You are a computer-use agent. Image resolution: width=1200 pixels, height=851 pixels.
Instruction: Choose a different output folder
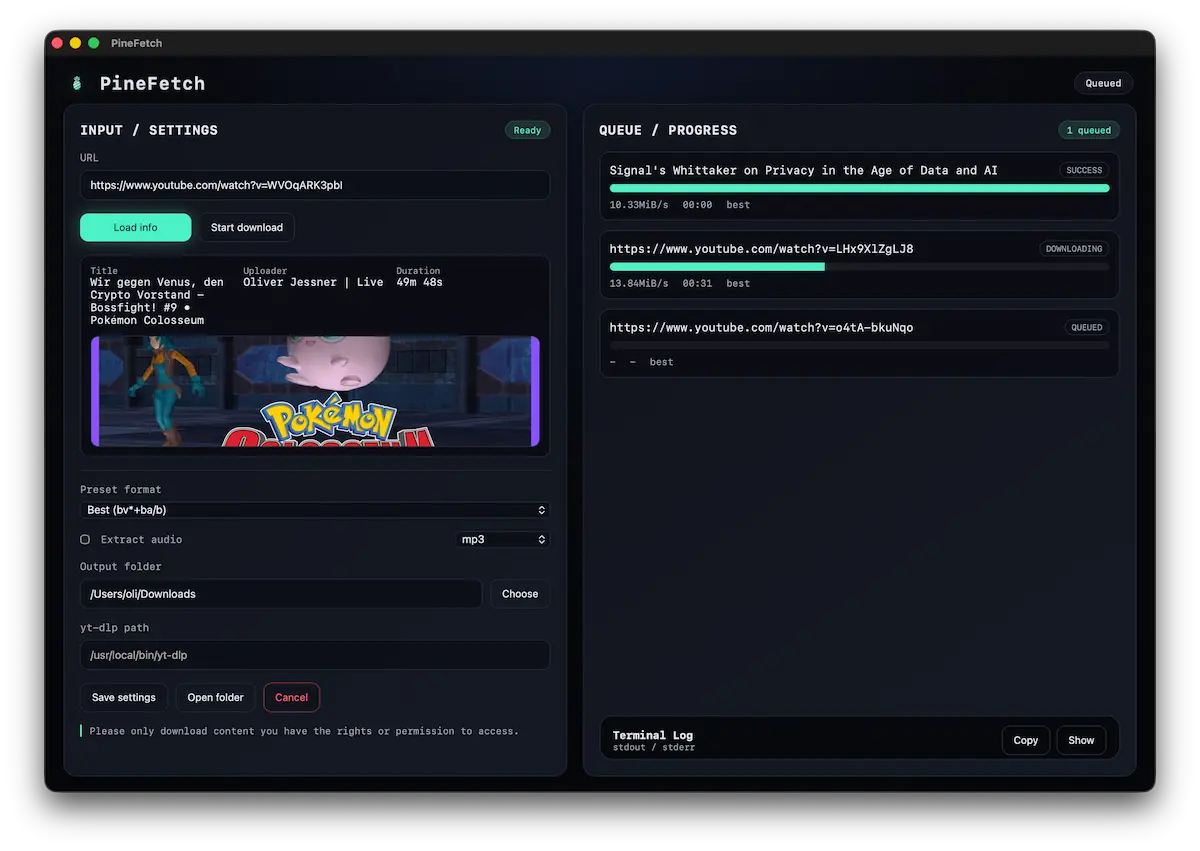pyautogui.click(x=519, y=593)
